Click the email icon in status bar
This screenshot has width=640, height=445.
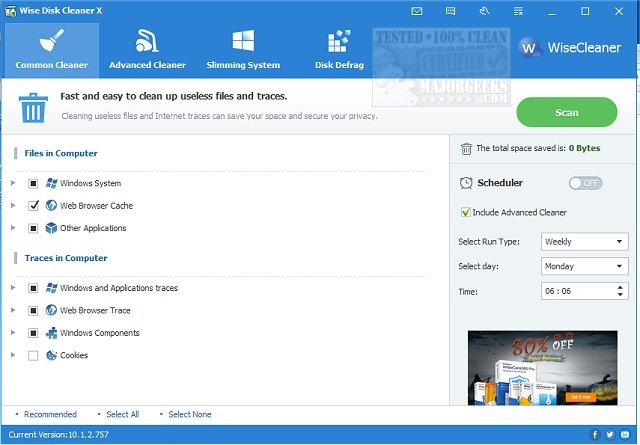point(626,435)
